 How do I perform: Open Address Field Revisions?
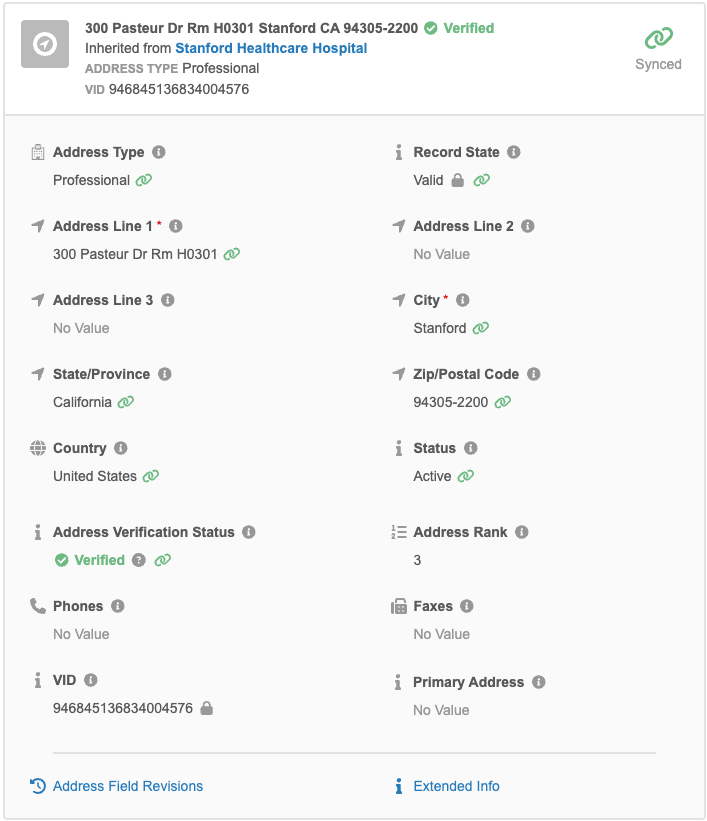pyautogui.click(x=128, y=786)
